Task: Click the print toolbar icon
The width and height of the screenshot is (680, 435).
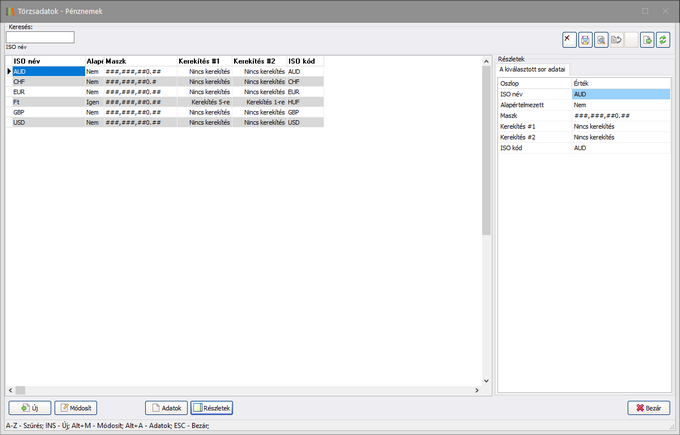Action: click(x=585, y=39)
